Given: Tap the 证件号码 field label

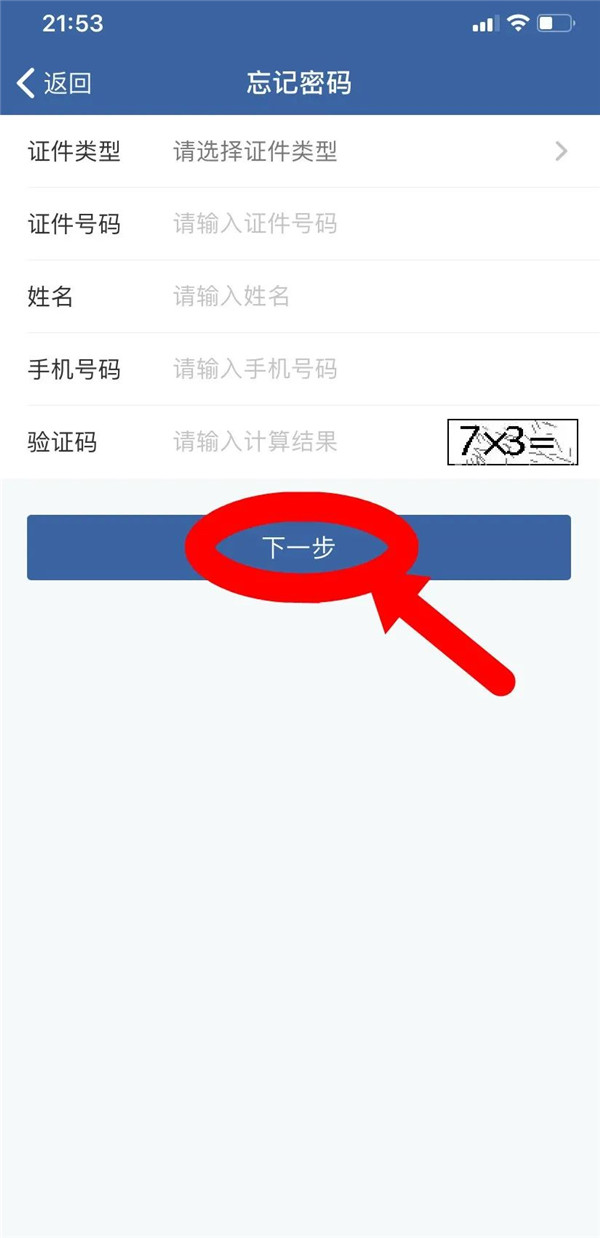Looking at the screenshot, I should click(x=74, y=224).
